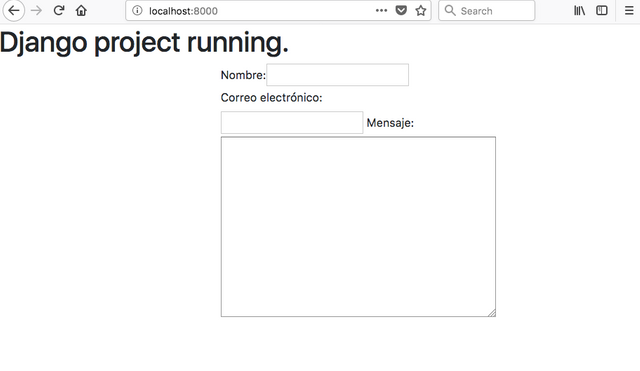Open the Library bookshelf icon
The image size is (640, 371).
[580, 11]
